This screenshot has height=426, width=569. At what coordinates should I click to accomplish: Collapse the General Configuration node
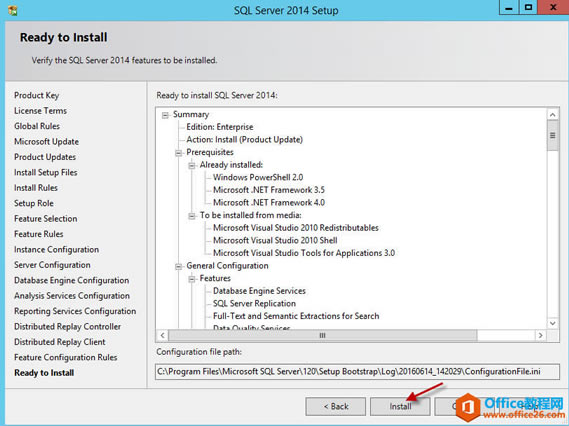(x=179, y=267)
